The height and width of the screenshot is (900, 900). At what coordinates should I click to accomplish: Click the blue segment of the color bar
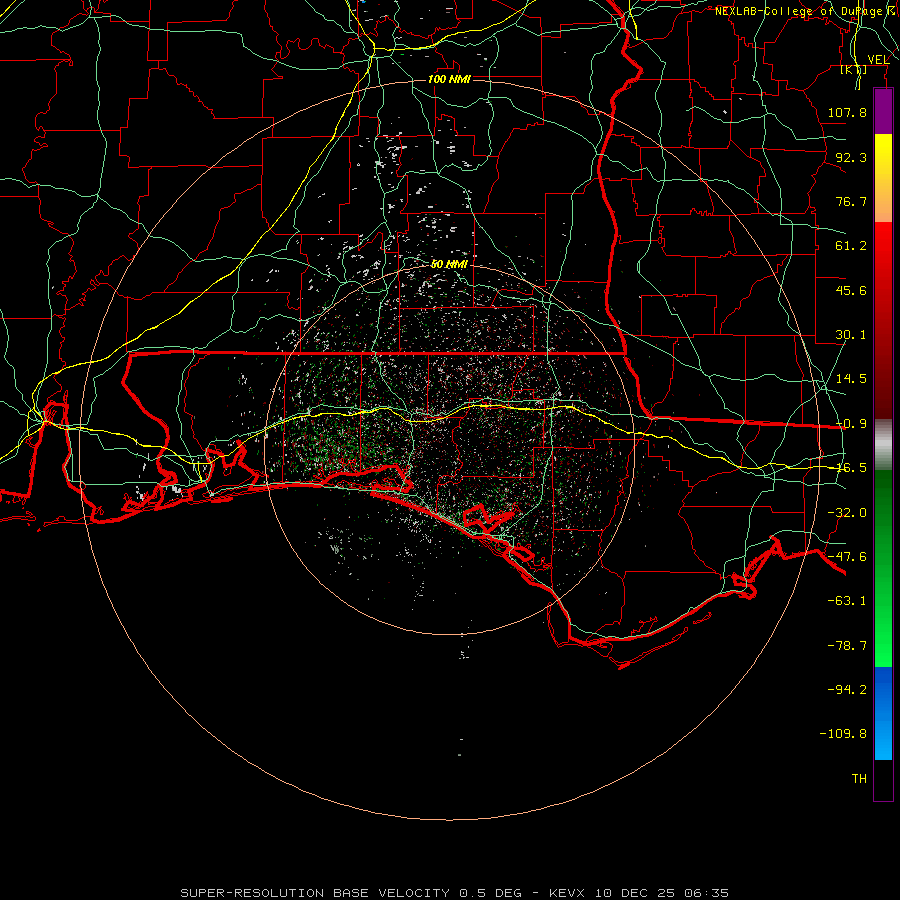(x=883, y=713)
